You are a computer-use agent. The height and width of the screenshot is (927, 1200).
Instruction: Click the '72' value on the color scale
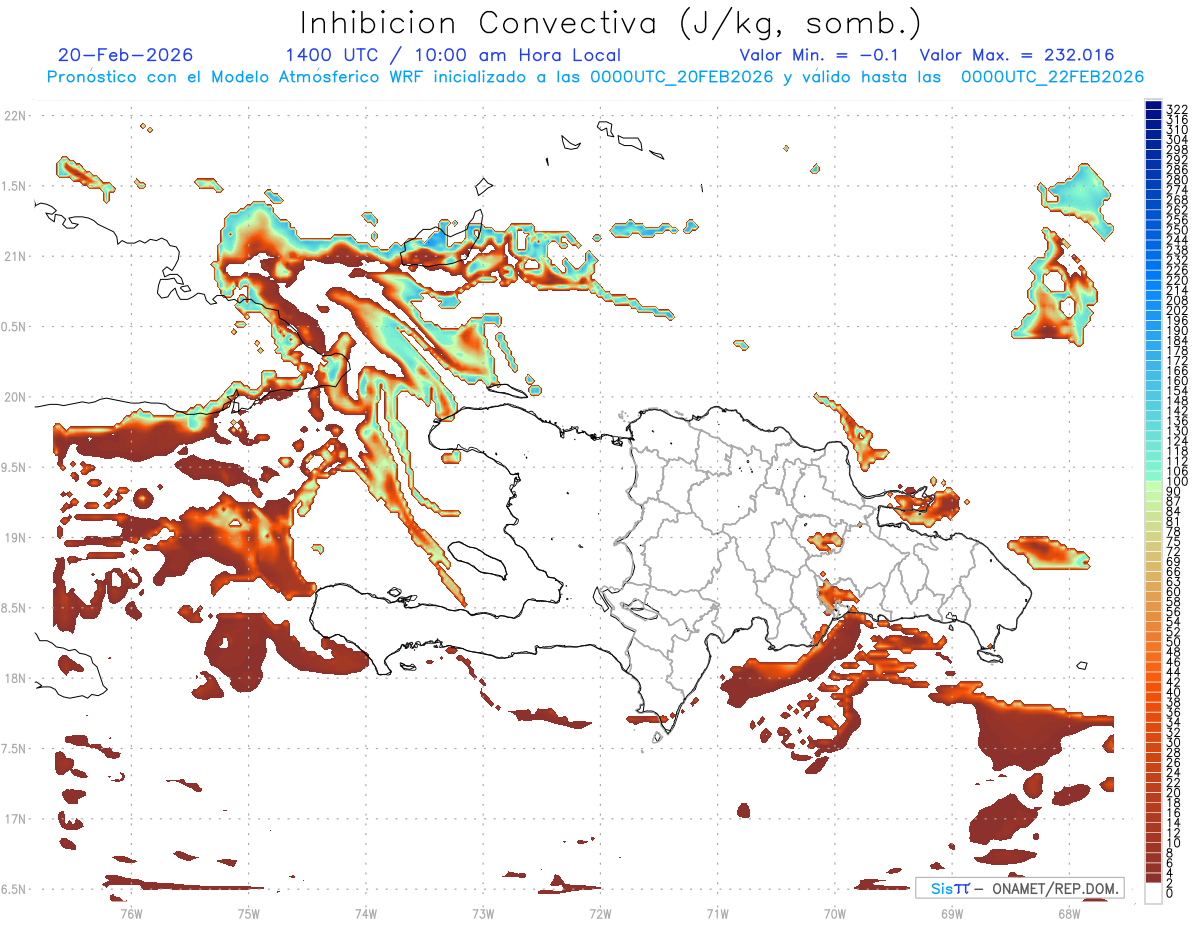click(x=1174, y=551)
